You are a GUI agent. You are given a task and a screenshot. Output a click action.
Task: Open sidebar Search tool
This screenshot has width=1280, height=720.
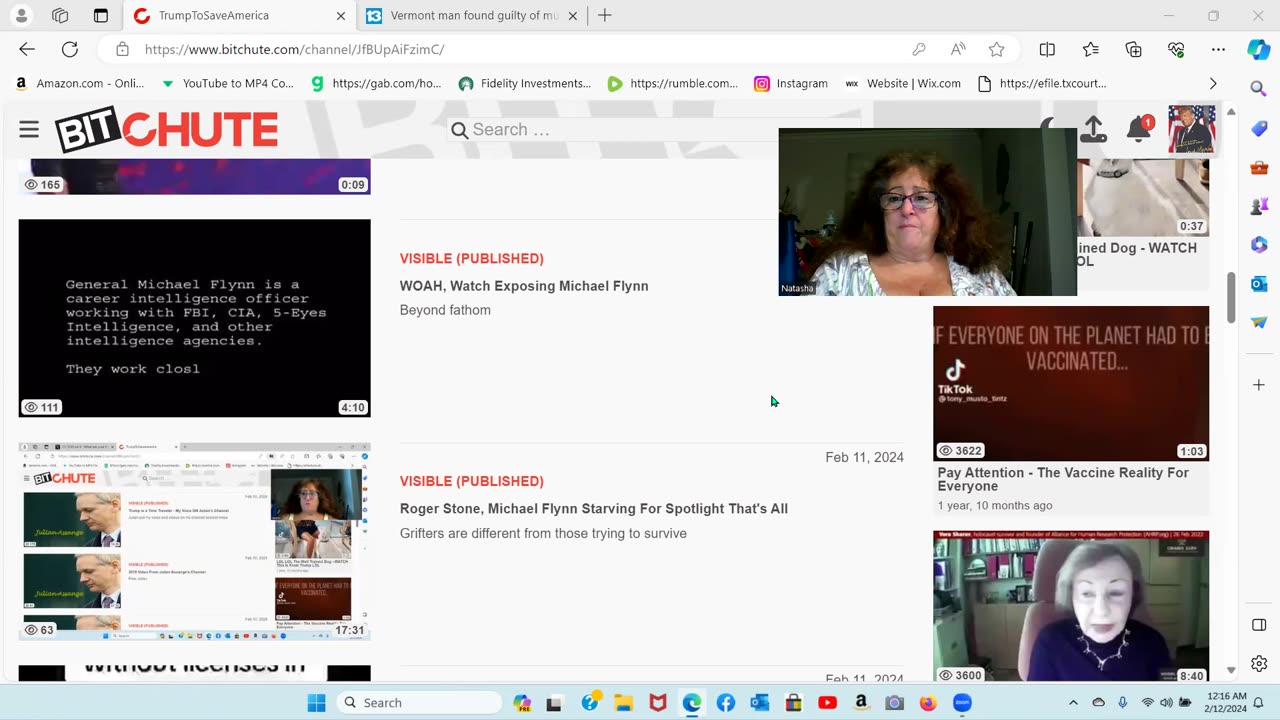pos(1259,90)
